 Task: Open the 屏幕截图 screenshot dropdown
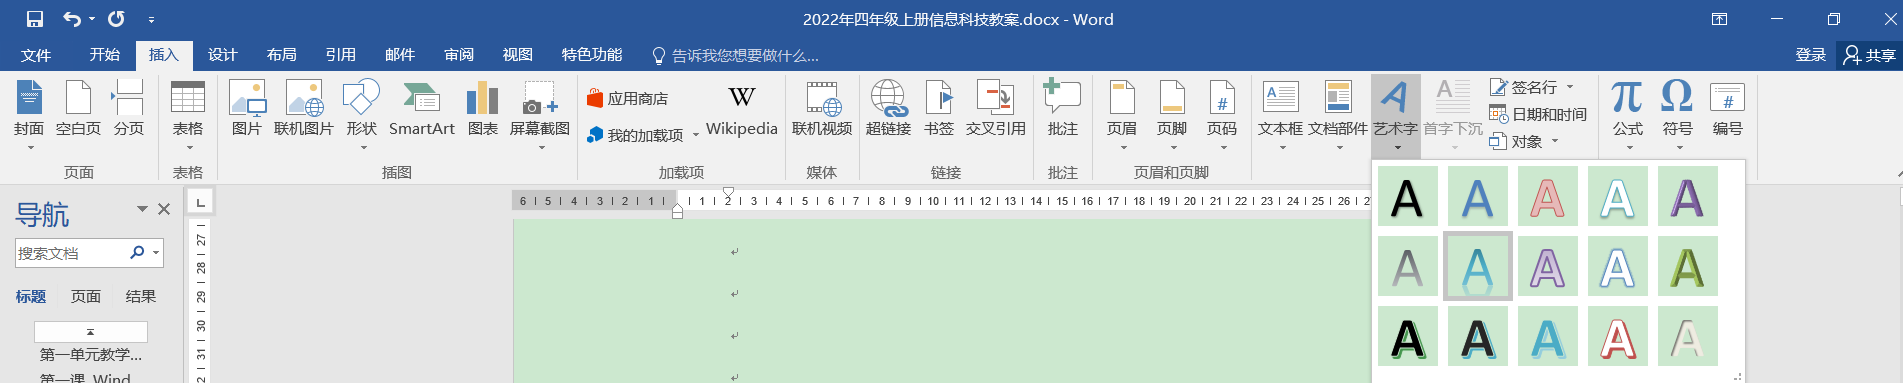(540, 115)
